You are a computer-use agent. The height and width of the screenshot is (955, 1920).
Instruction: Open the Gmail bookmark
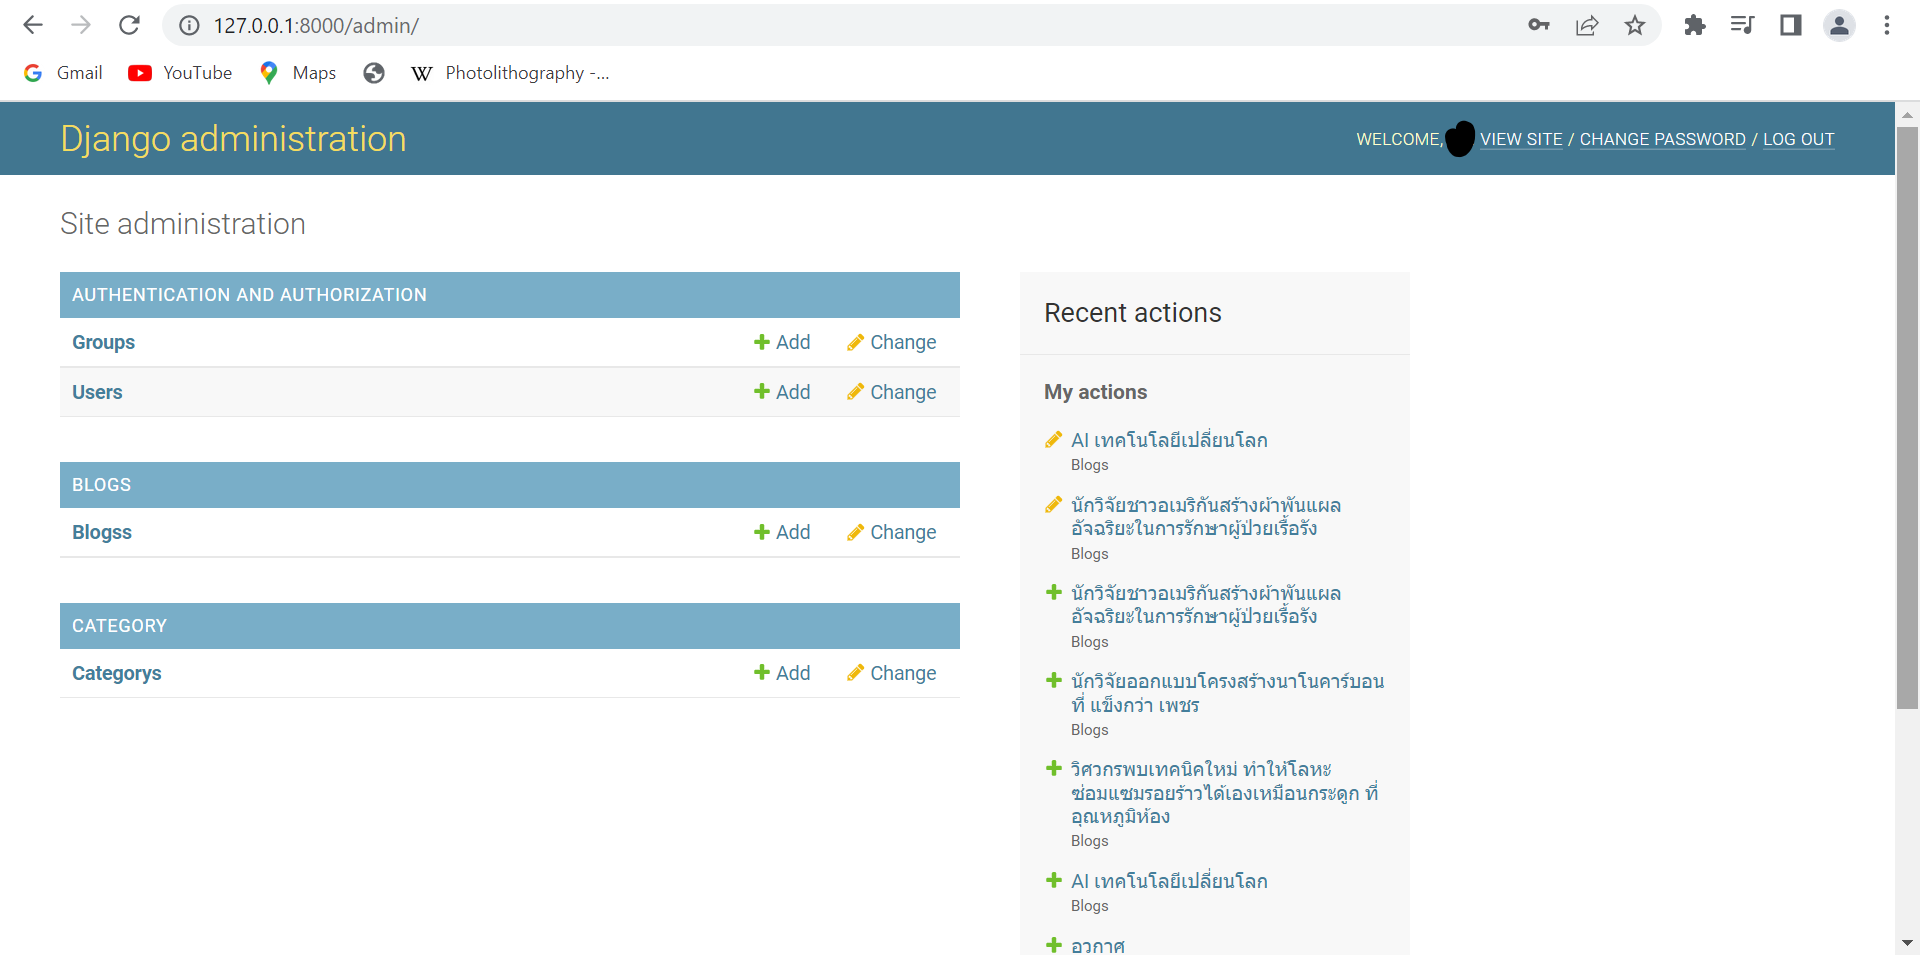point(63,73)
